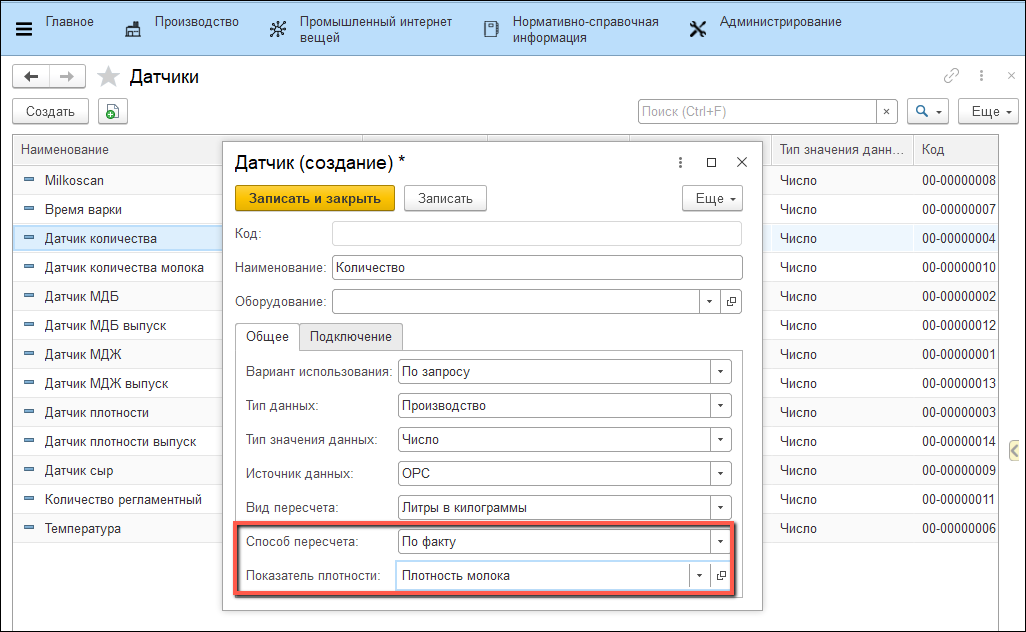Expand the Вариант использования dropdown

click(720, 371)
